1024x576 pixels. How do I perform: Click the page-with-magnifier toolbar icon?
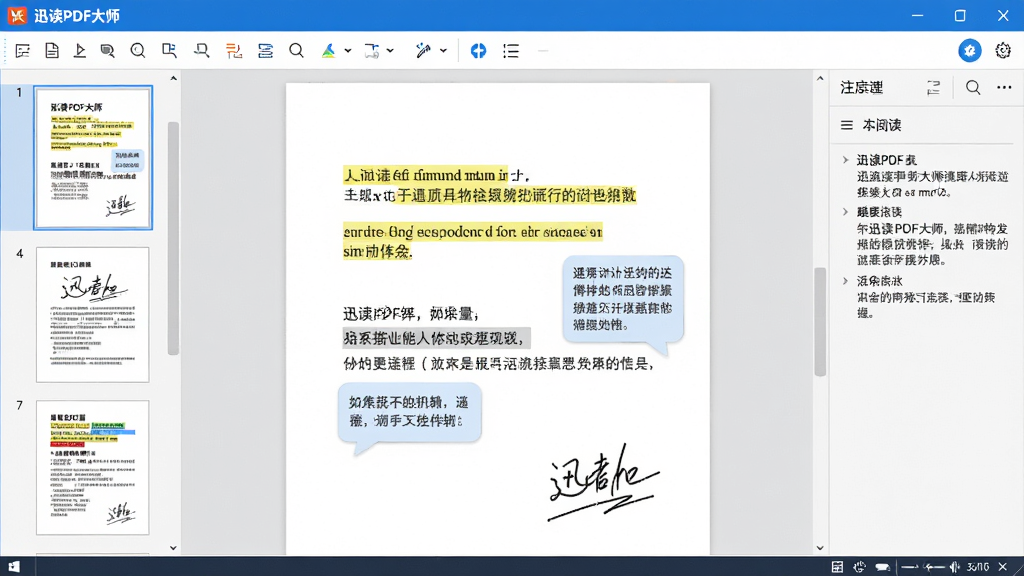click(x=170, y=50)
